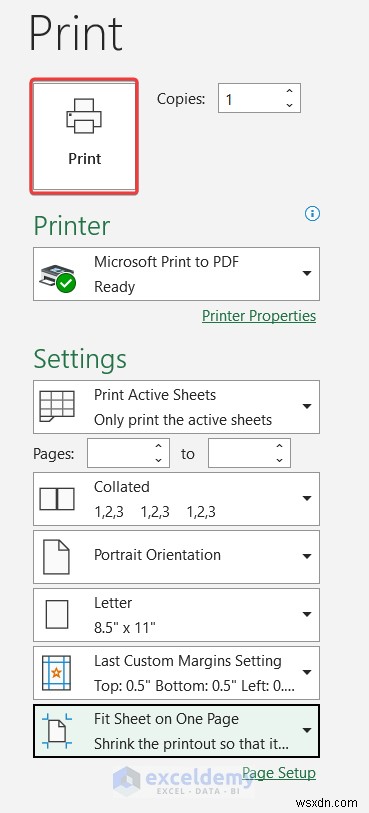Screen dimensions: 369x813
Task: Decrease the Copies count with down arrow
Action: click(289, 105)
